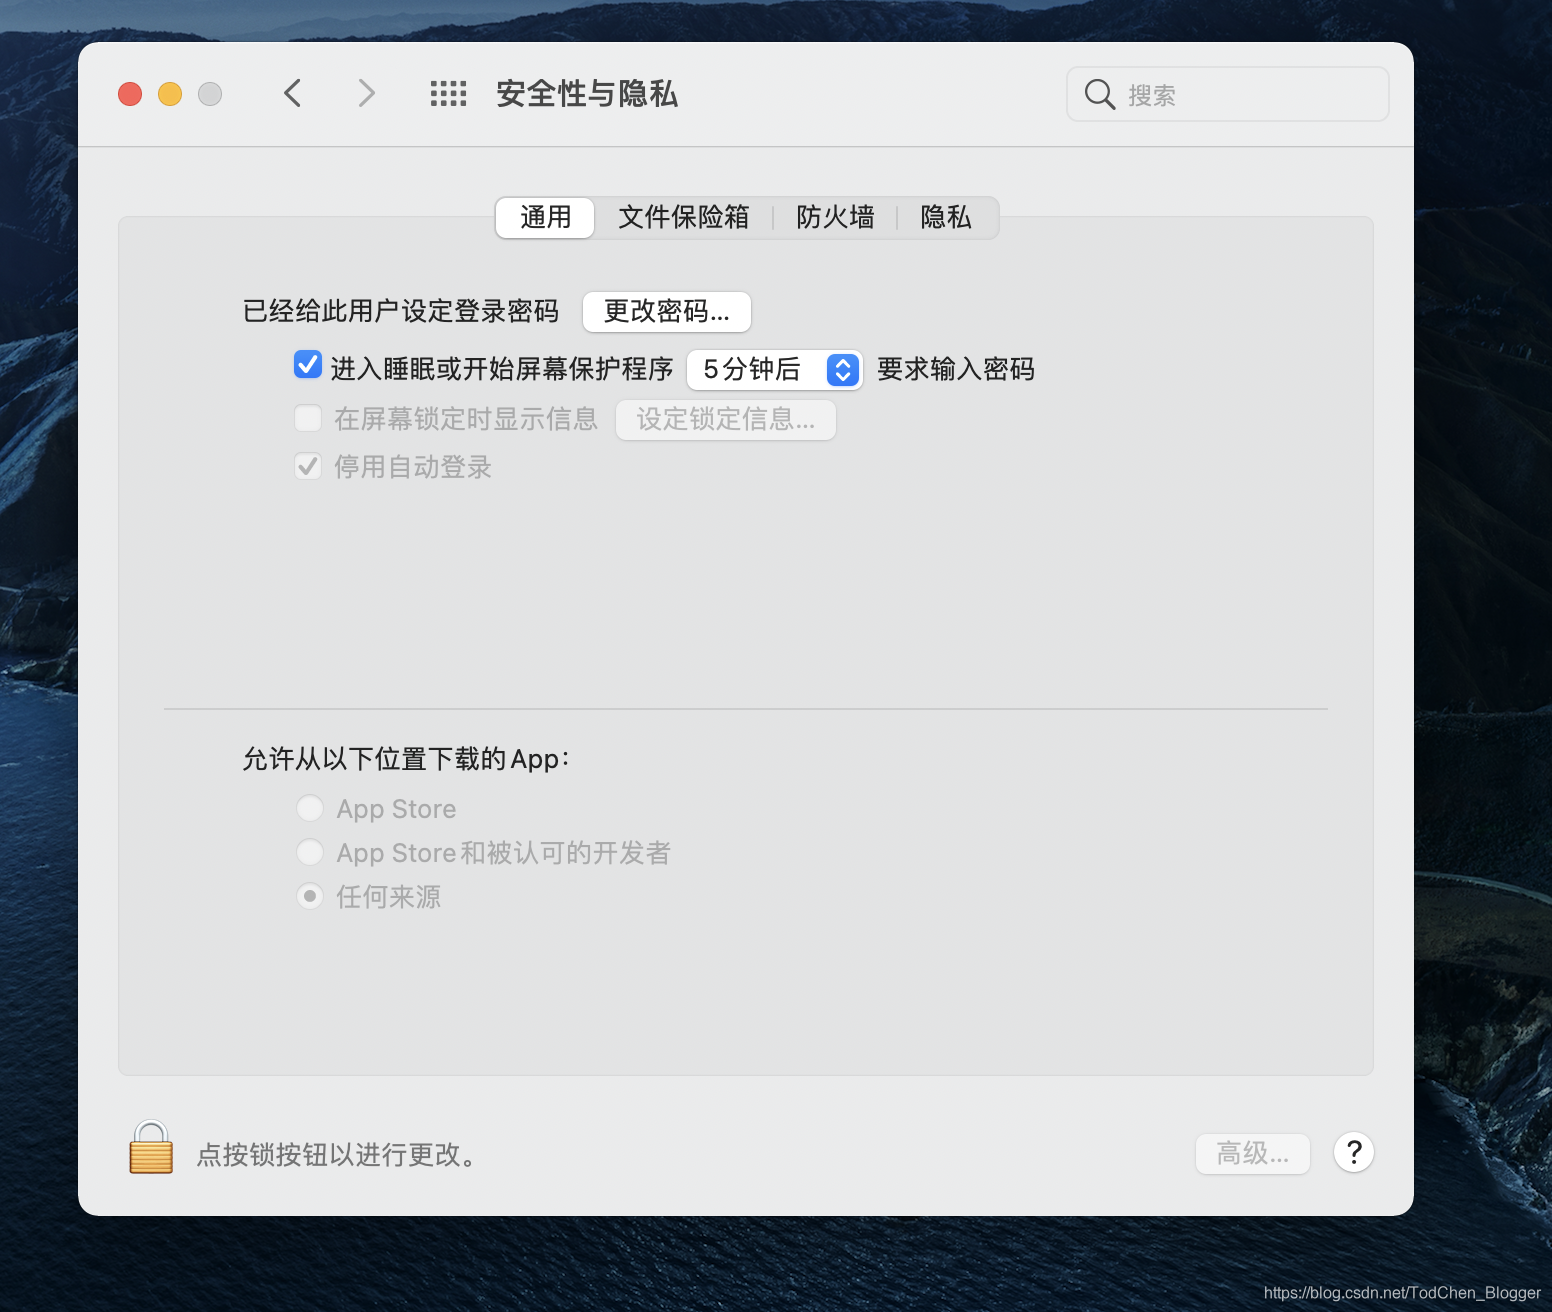The image size is (1552, 1312).
Task: Toggle 停用自动登录 checkbox
Action: coord(308,466)
